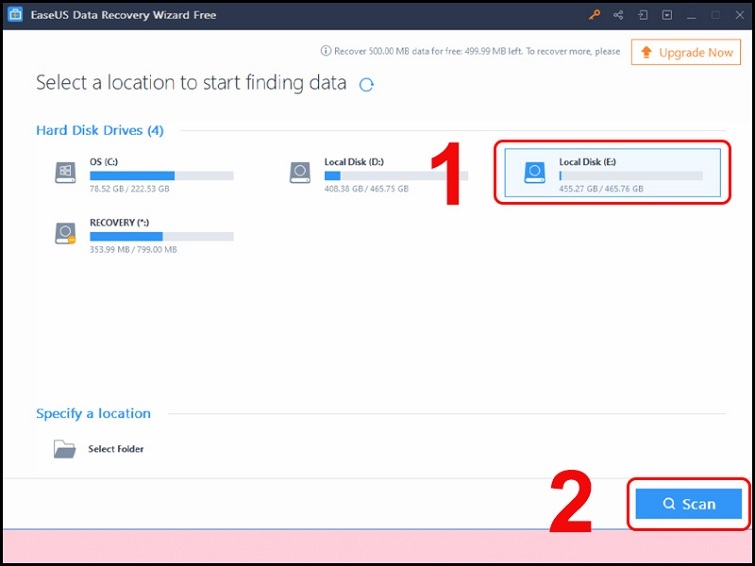Minimize the EaseUS window

click(691, 17)
